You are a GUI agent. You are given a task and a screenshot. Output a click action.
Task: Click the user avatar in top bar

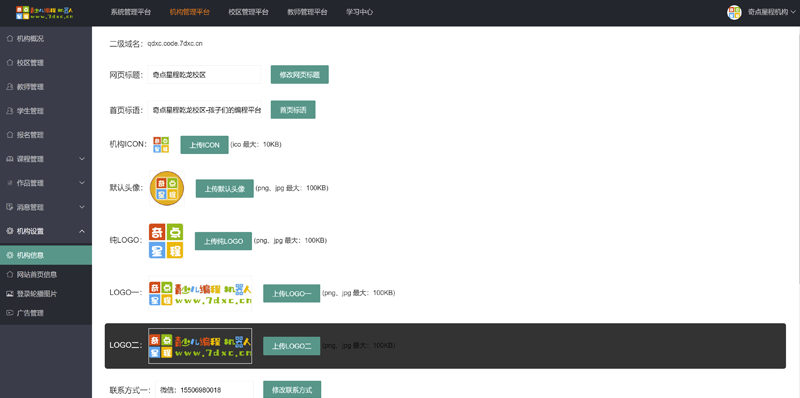[734, 12]
